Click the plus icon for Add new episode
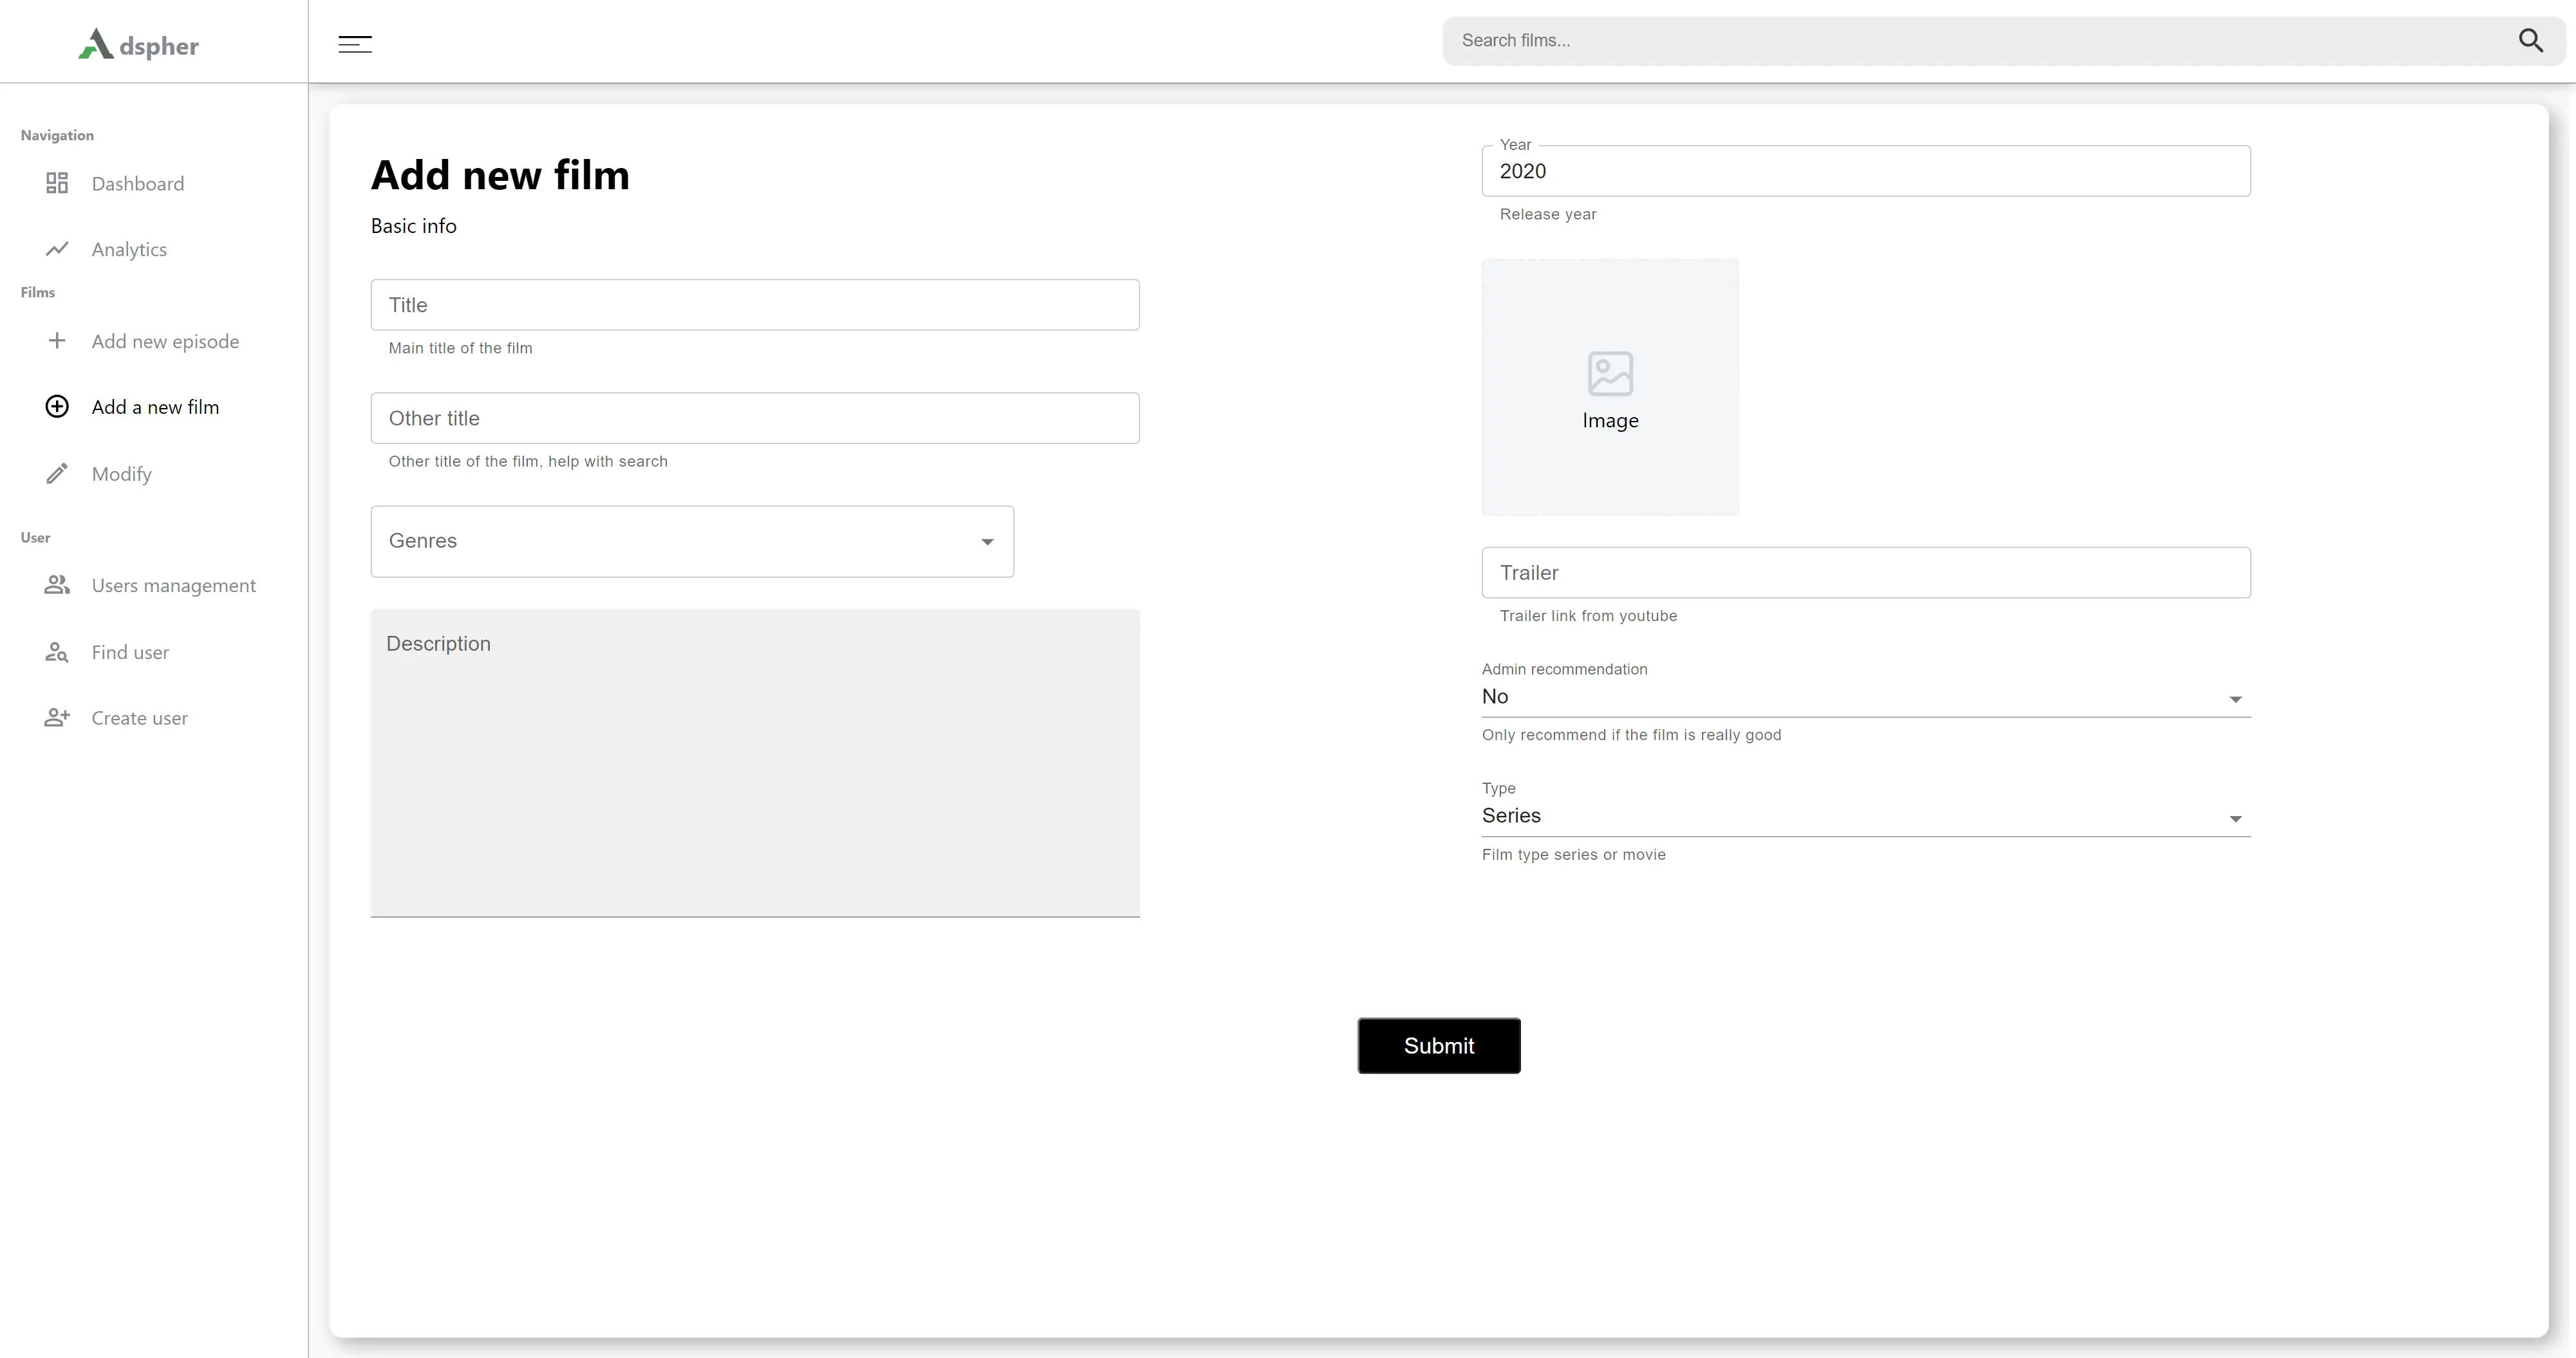Viewport: 2576px width, 1358px height. point(57,341)
